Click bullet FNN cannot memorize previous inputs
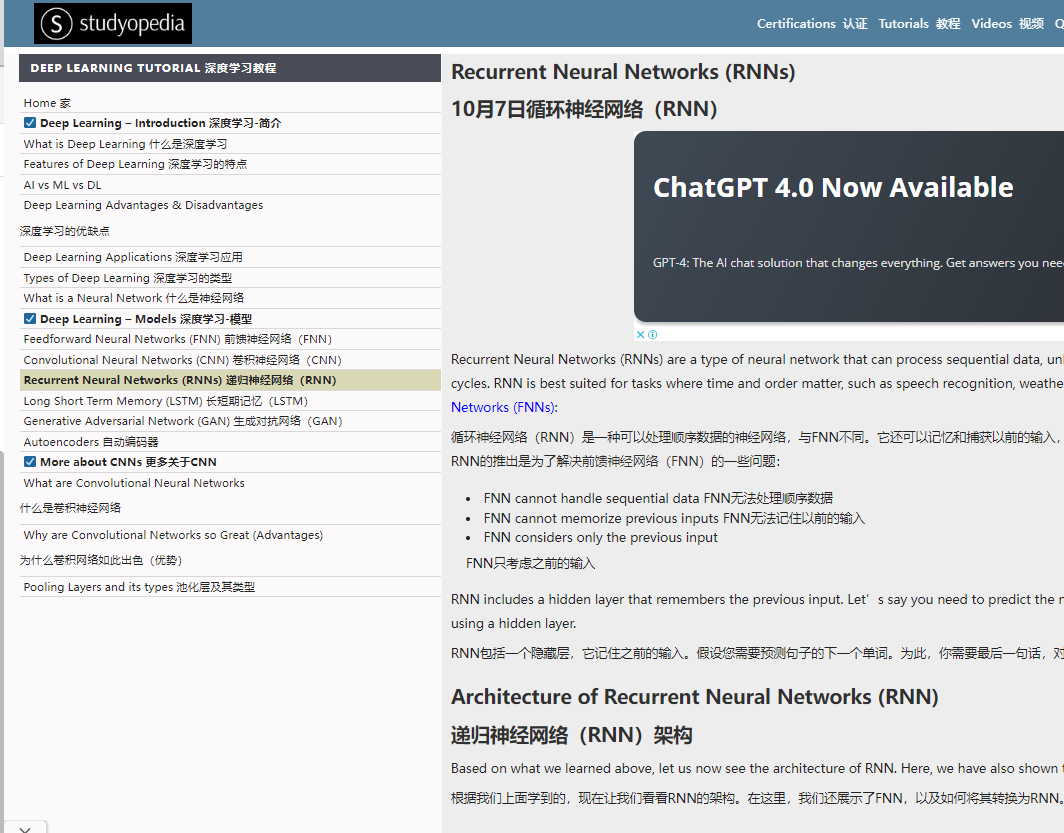Viewport: 1064px width, 833px height. (x=674, y=518)
